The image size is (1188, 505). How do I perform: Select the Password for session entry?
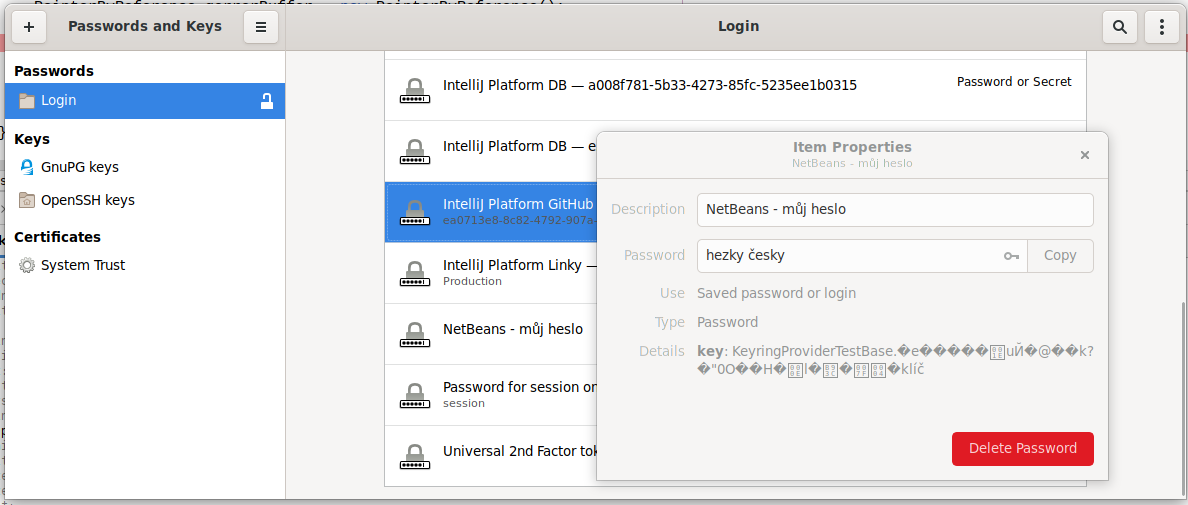click(491, 394)
